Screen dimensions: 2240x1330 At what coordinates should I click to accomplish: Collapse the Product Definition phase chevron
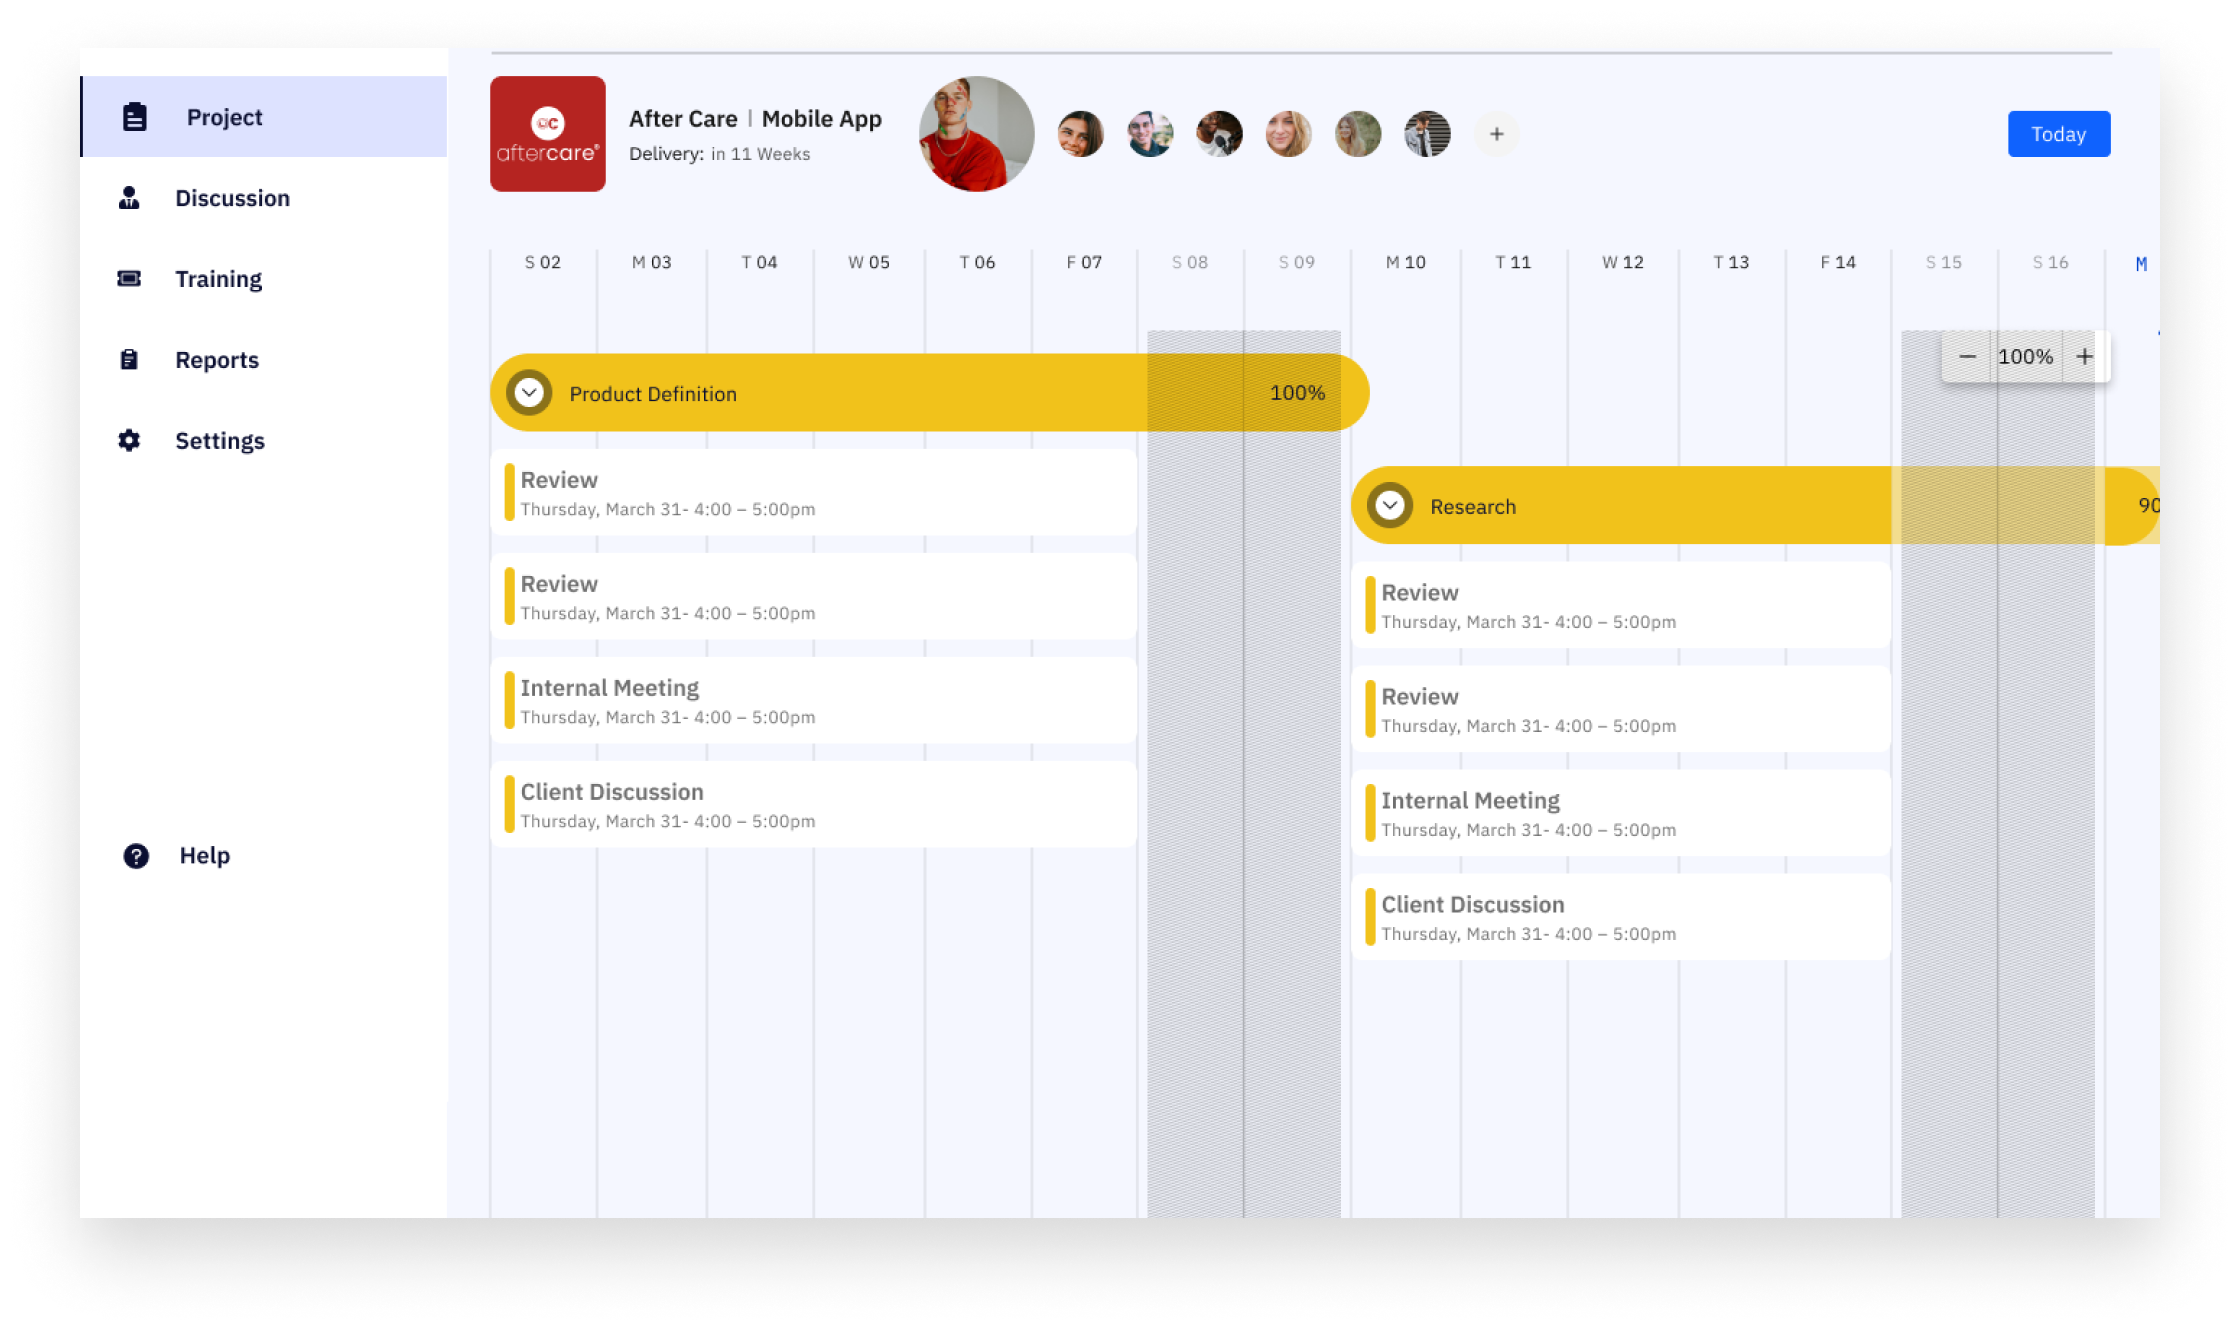pos(529,393)
